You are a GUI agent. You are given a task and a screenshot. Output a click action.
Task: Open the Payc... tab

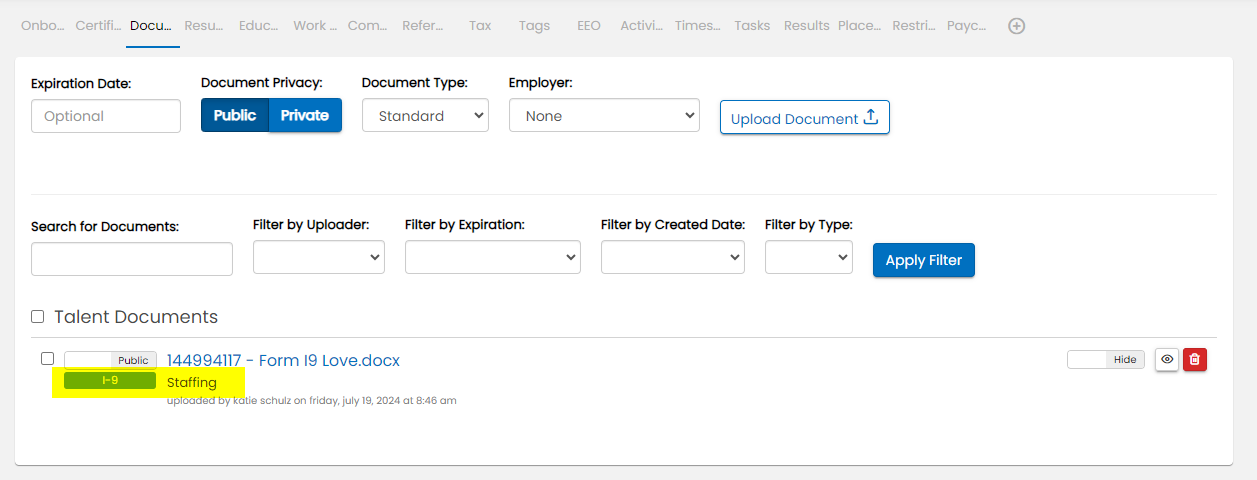[x=967, y=26]
